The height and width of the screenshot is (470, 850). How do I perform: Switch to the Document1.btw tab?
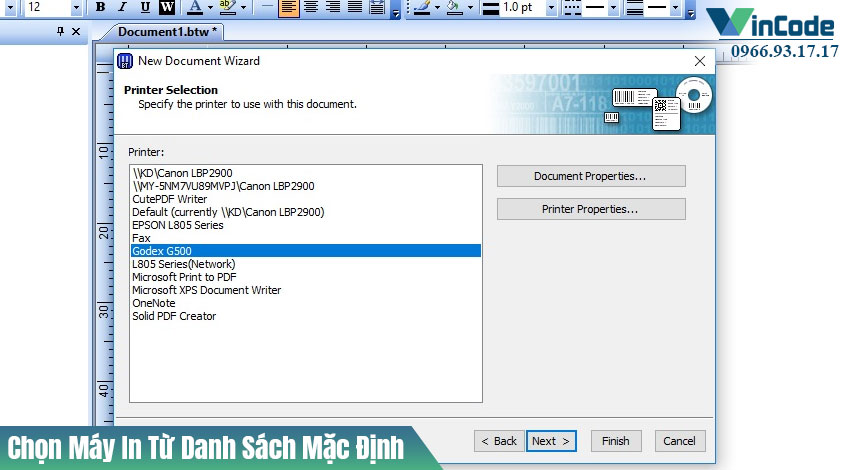point(167,32)
